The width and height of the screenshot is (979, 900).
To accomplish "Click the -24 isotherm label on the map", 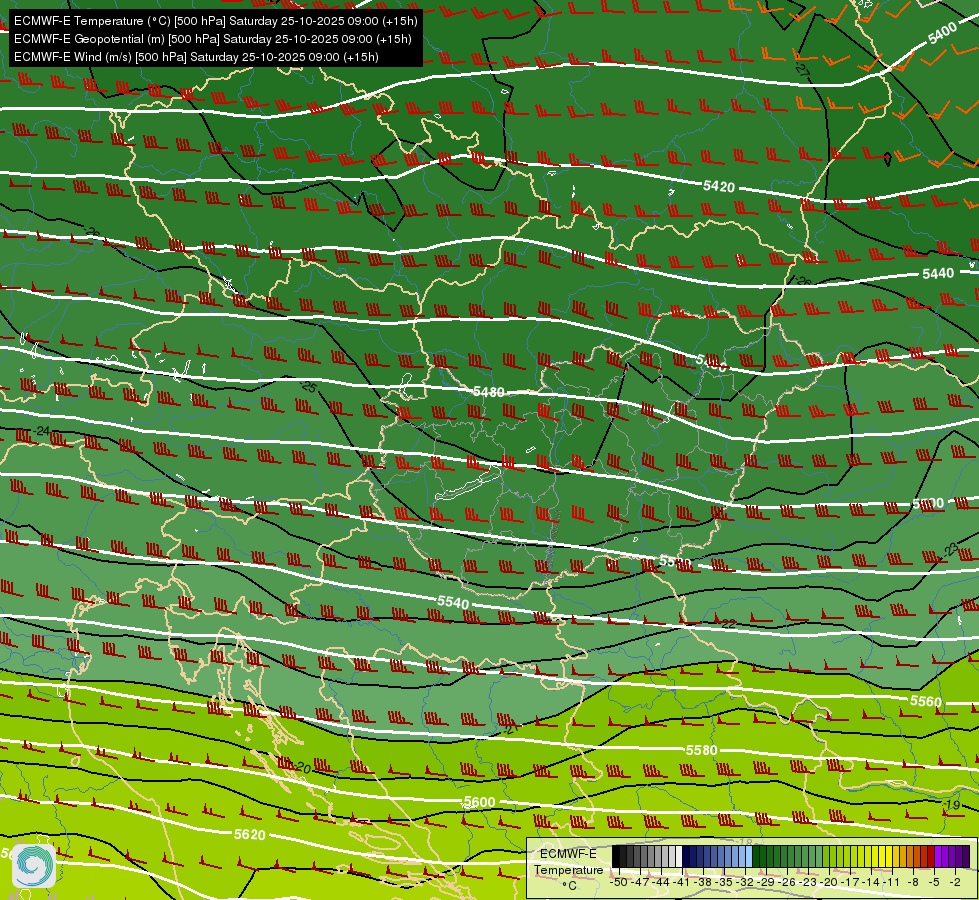I will (41, 431).
